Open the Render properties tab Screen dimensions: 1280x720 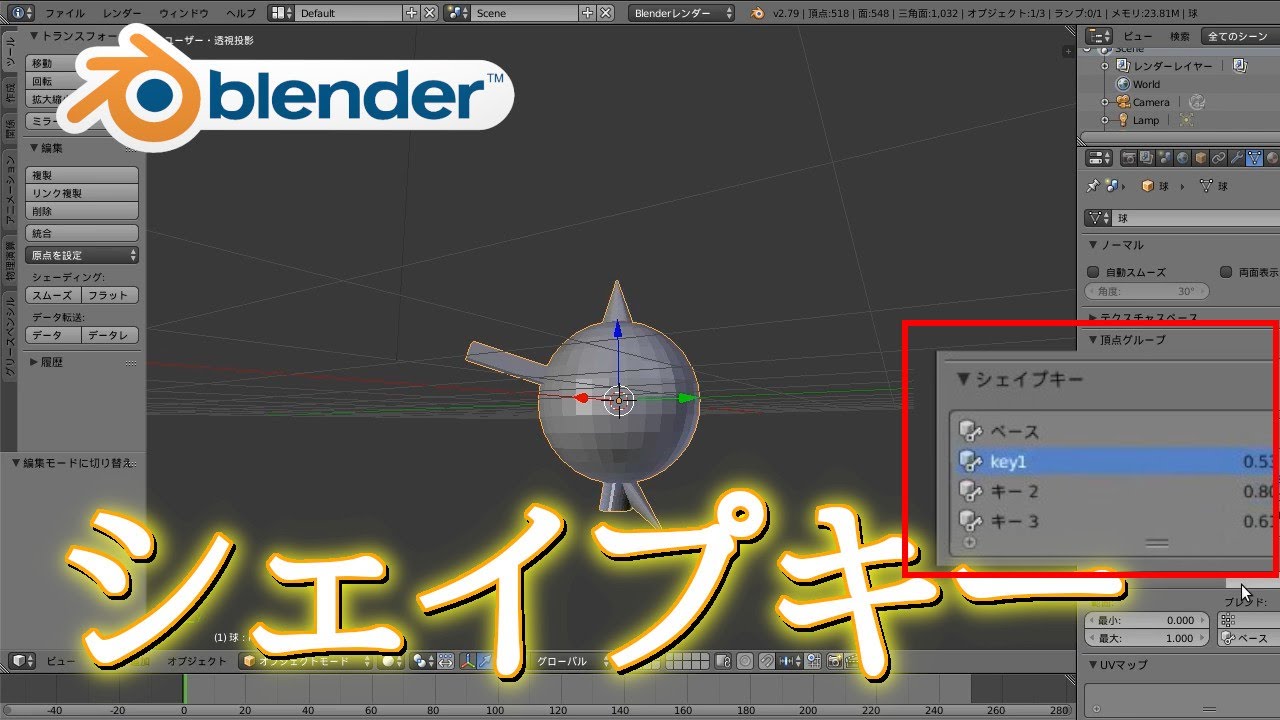point(1129,158)
